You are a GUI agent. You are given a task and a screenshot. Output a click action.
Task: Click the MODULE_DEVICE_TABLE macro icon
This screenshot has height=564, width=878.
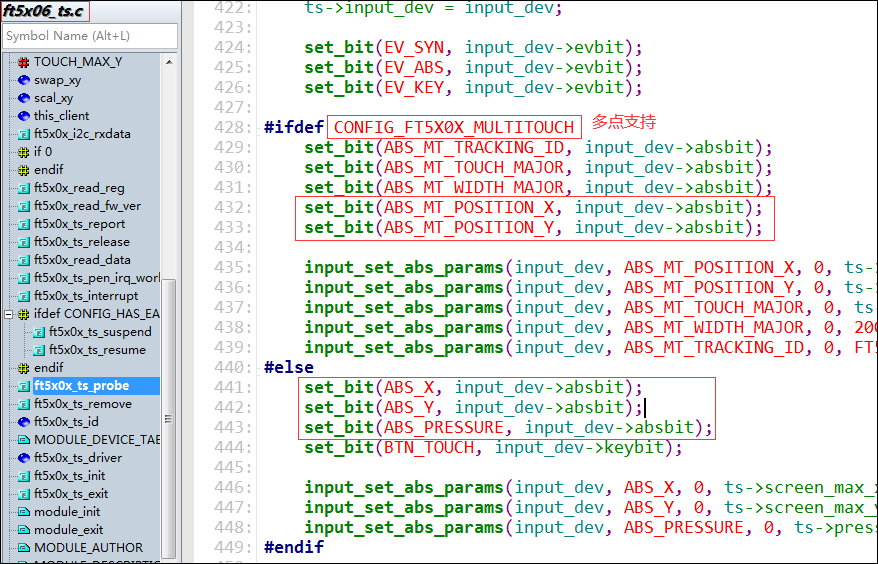[24, 440]
